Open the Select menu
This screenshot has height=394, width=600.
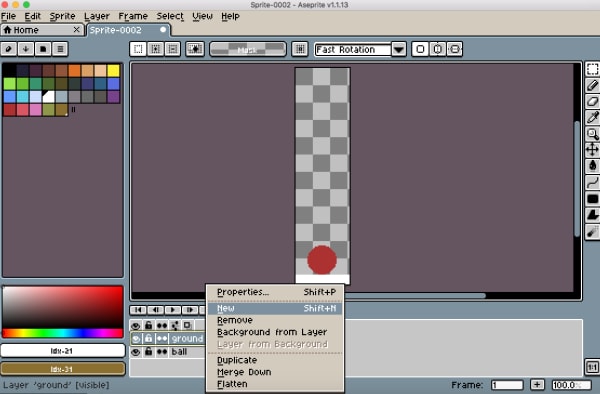(x=170, y=16)
